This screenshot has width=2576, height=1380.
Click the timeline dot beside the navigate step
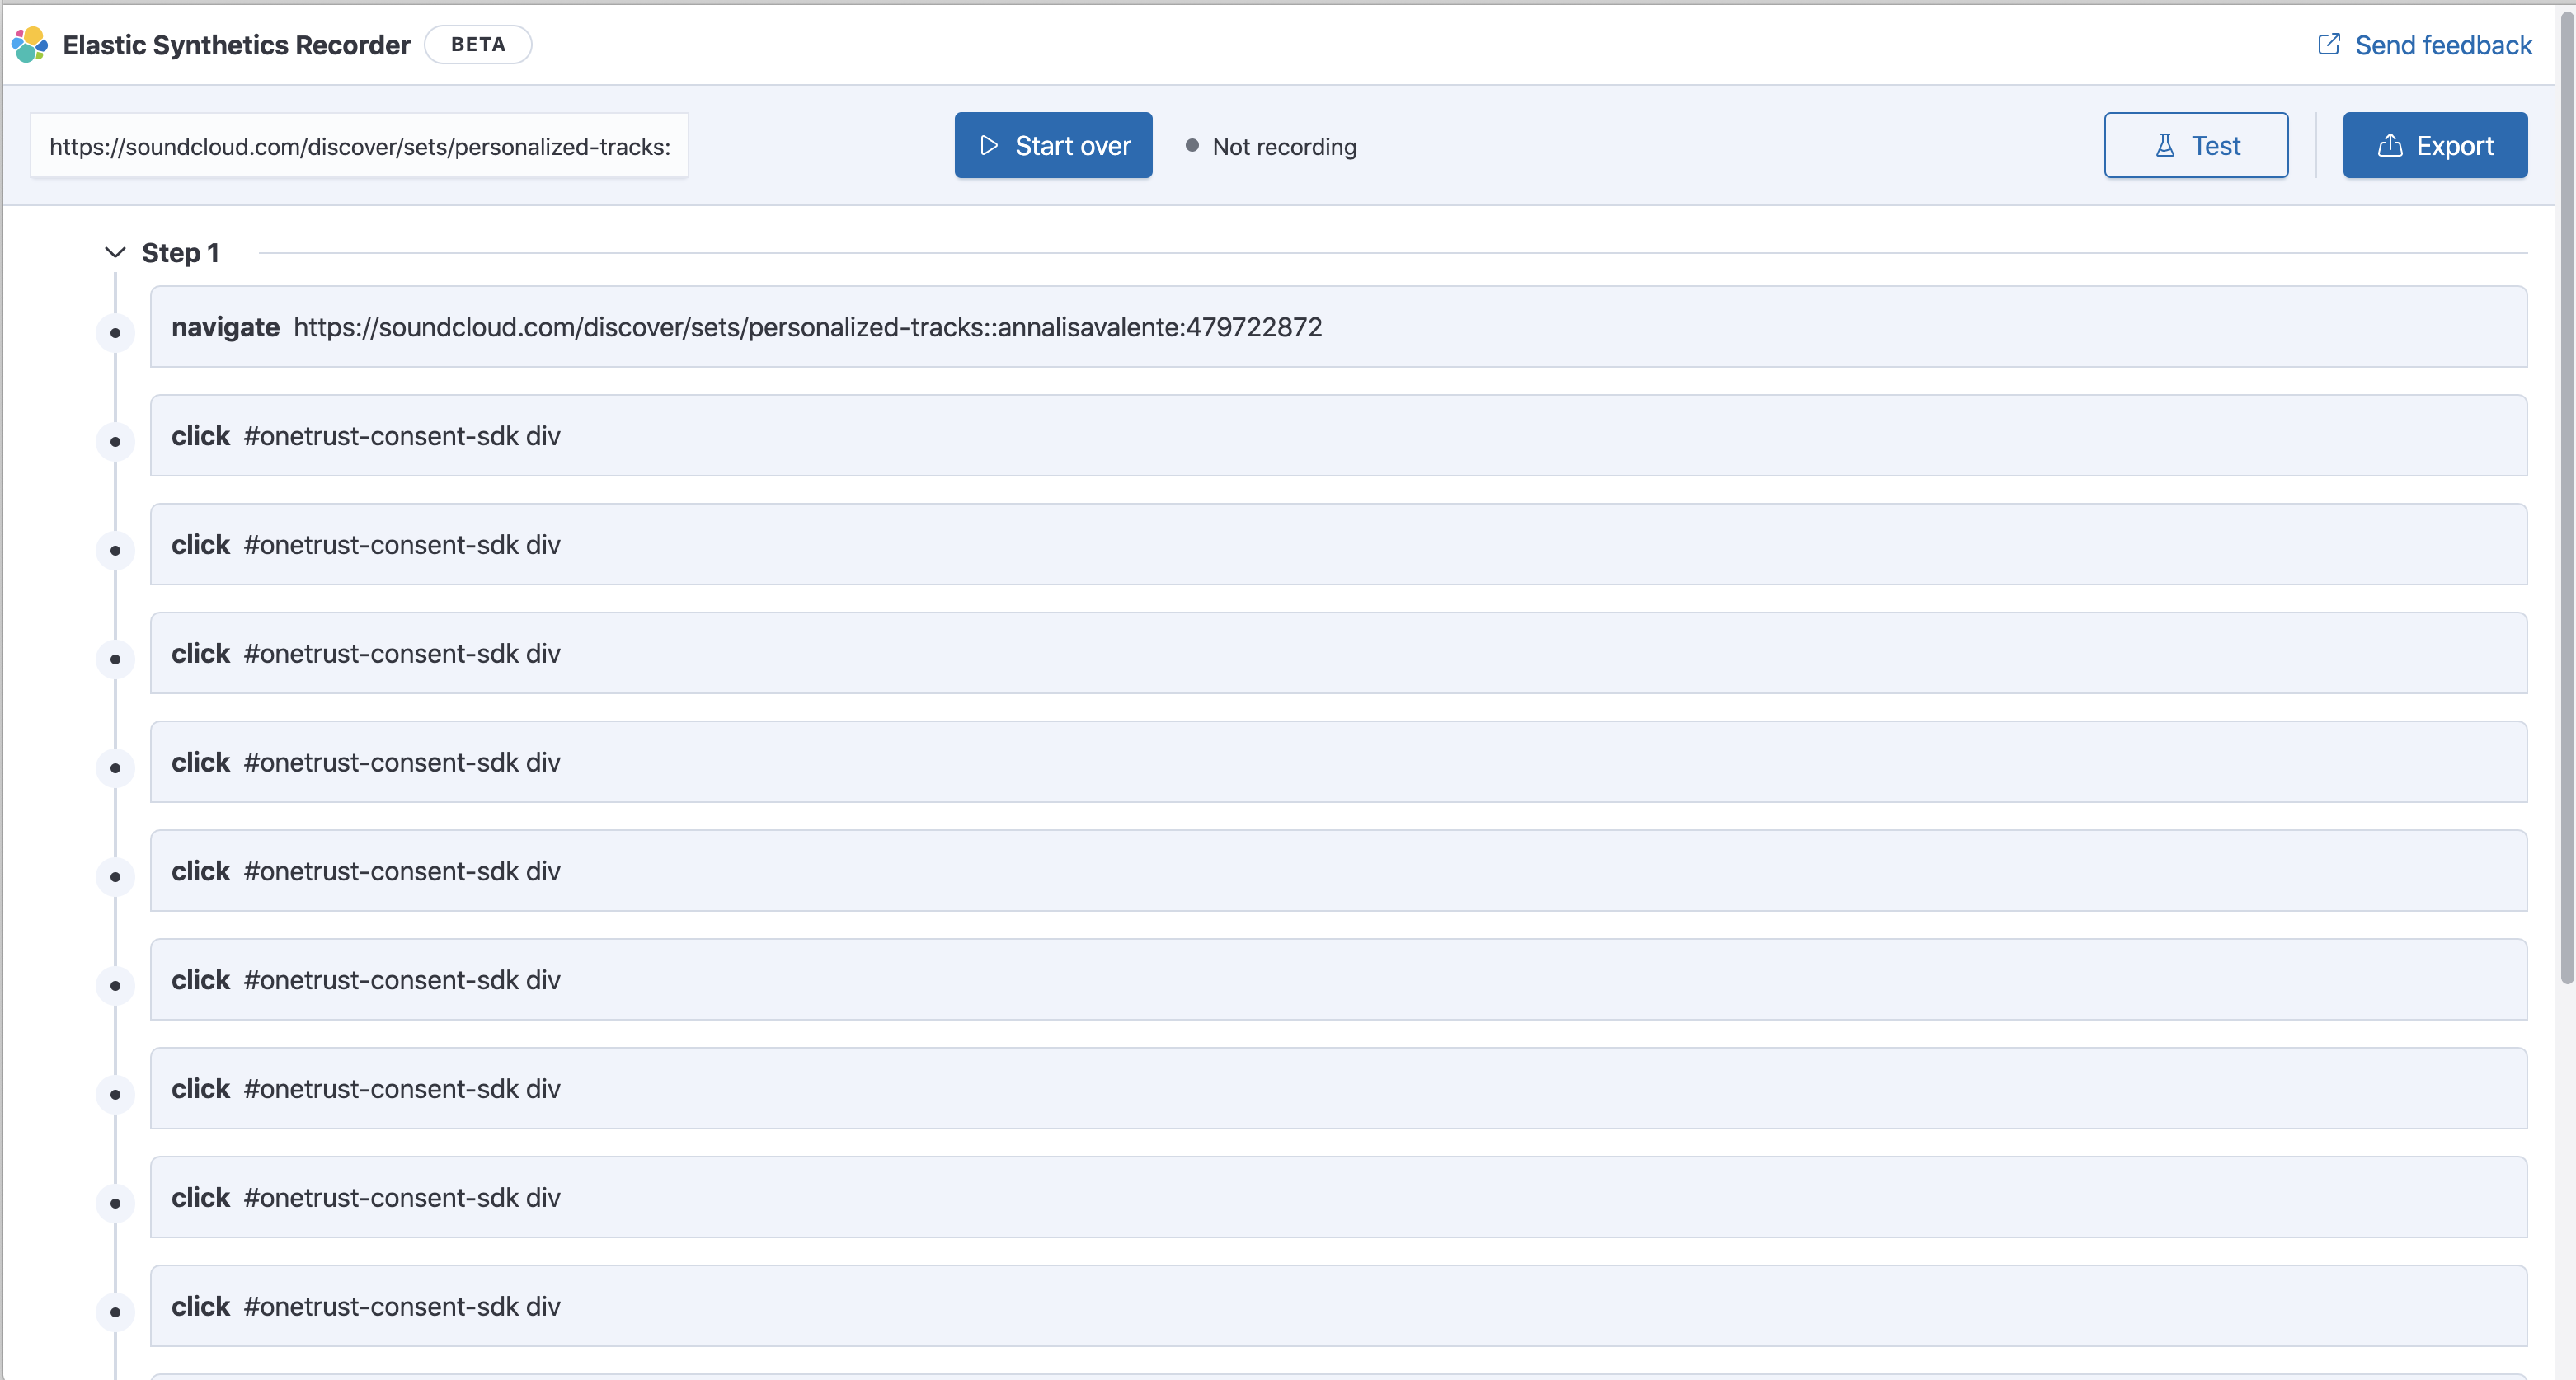click(x=116, y=333)
